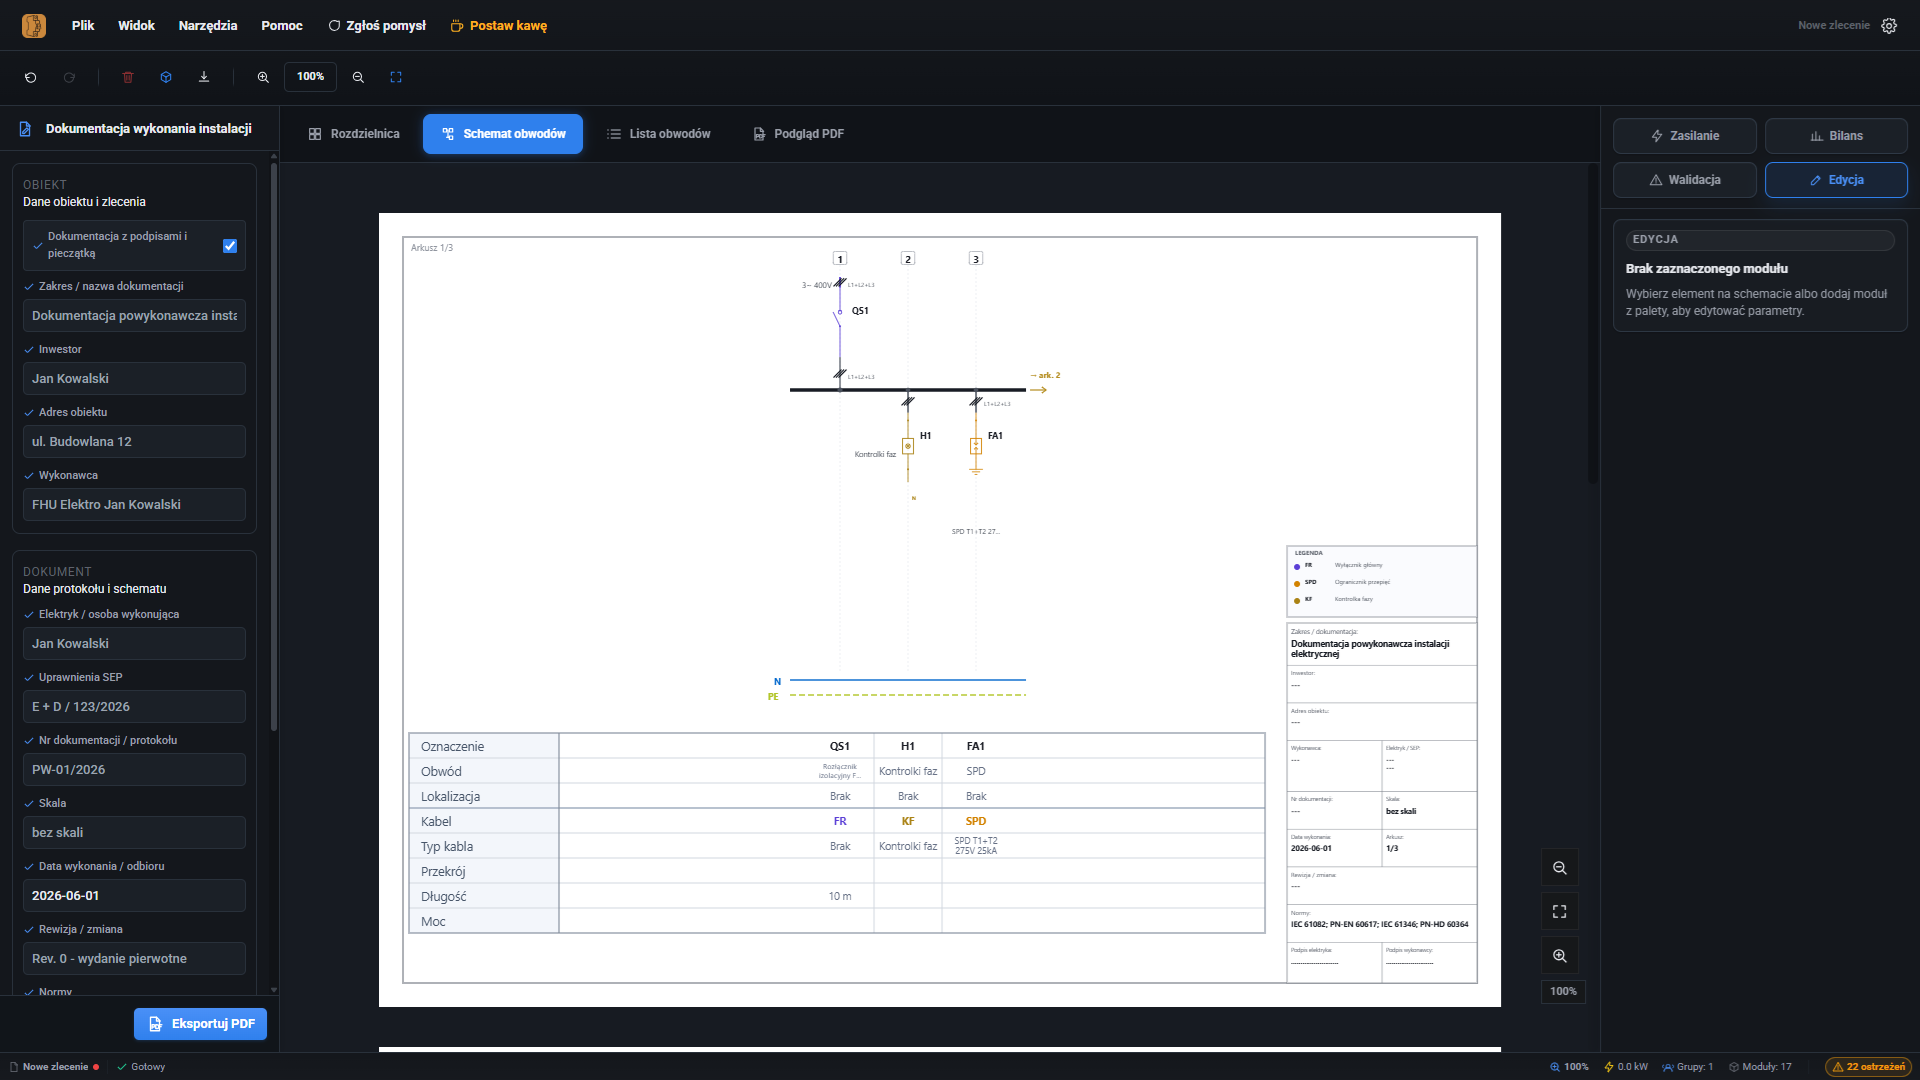Click the blue cube module icon
Screen dimensions: 1920x1080
(x=166, y=77)
